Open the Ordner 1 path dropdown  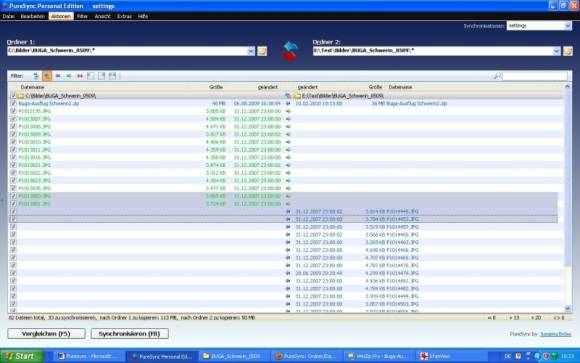[250, 51]
